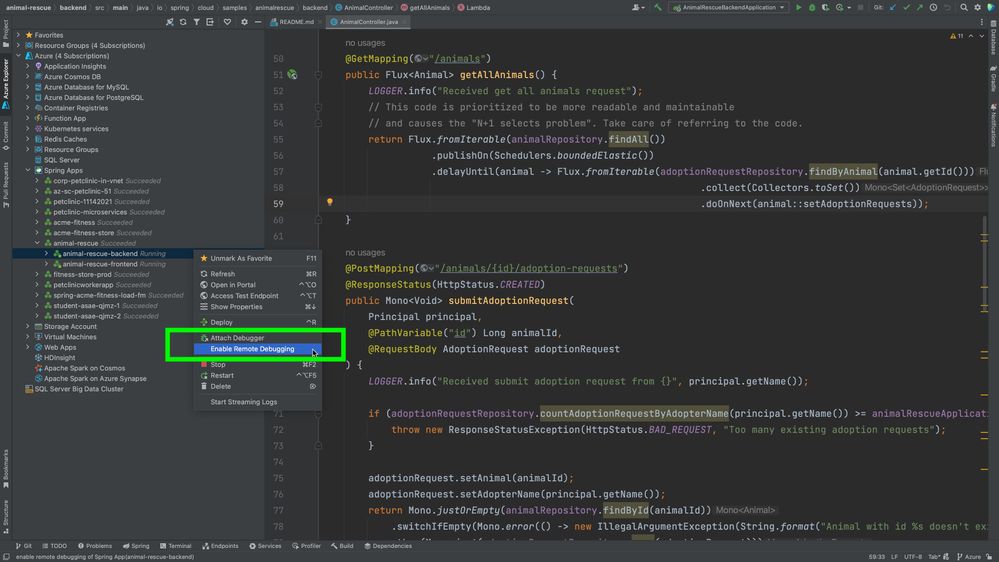Collapse the Spring Apps node
The height and width of the screenshot is (562, 999).
28,170
